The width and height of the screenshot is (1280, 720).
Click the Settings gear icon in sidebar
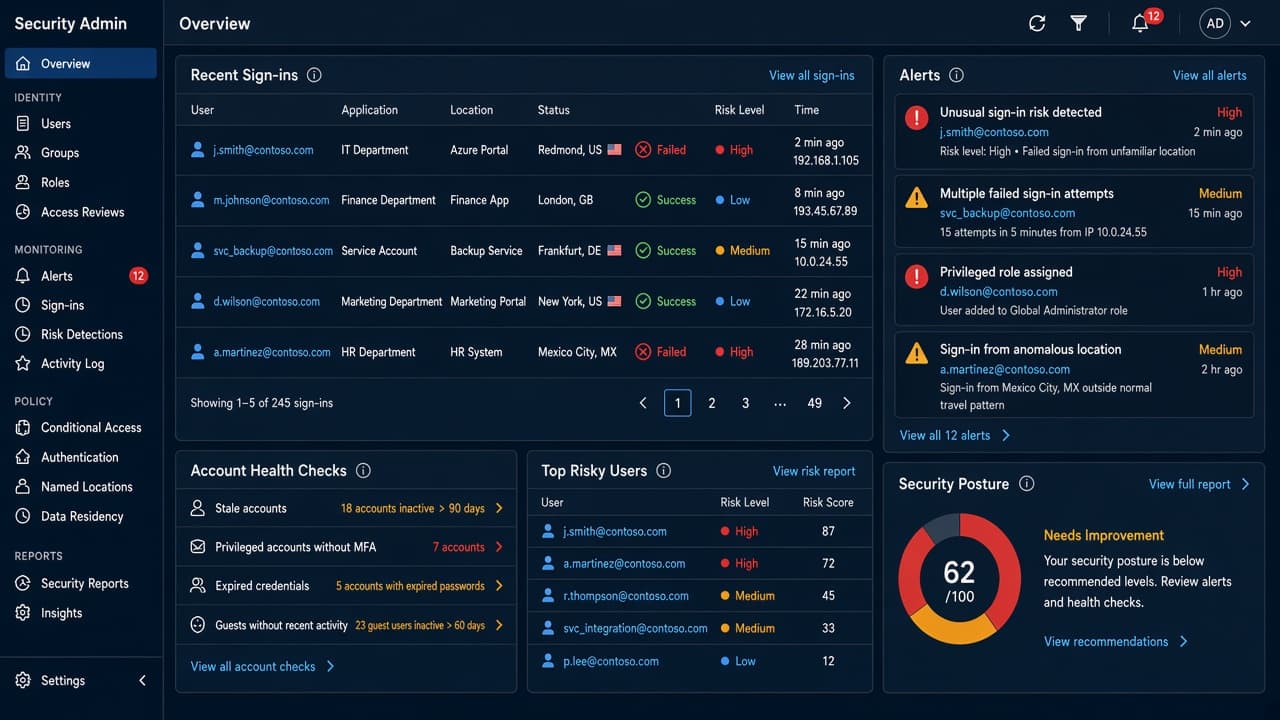pos(23,680)
